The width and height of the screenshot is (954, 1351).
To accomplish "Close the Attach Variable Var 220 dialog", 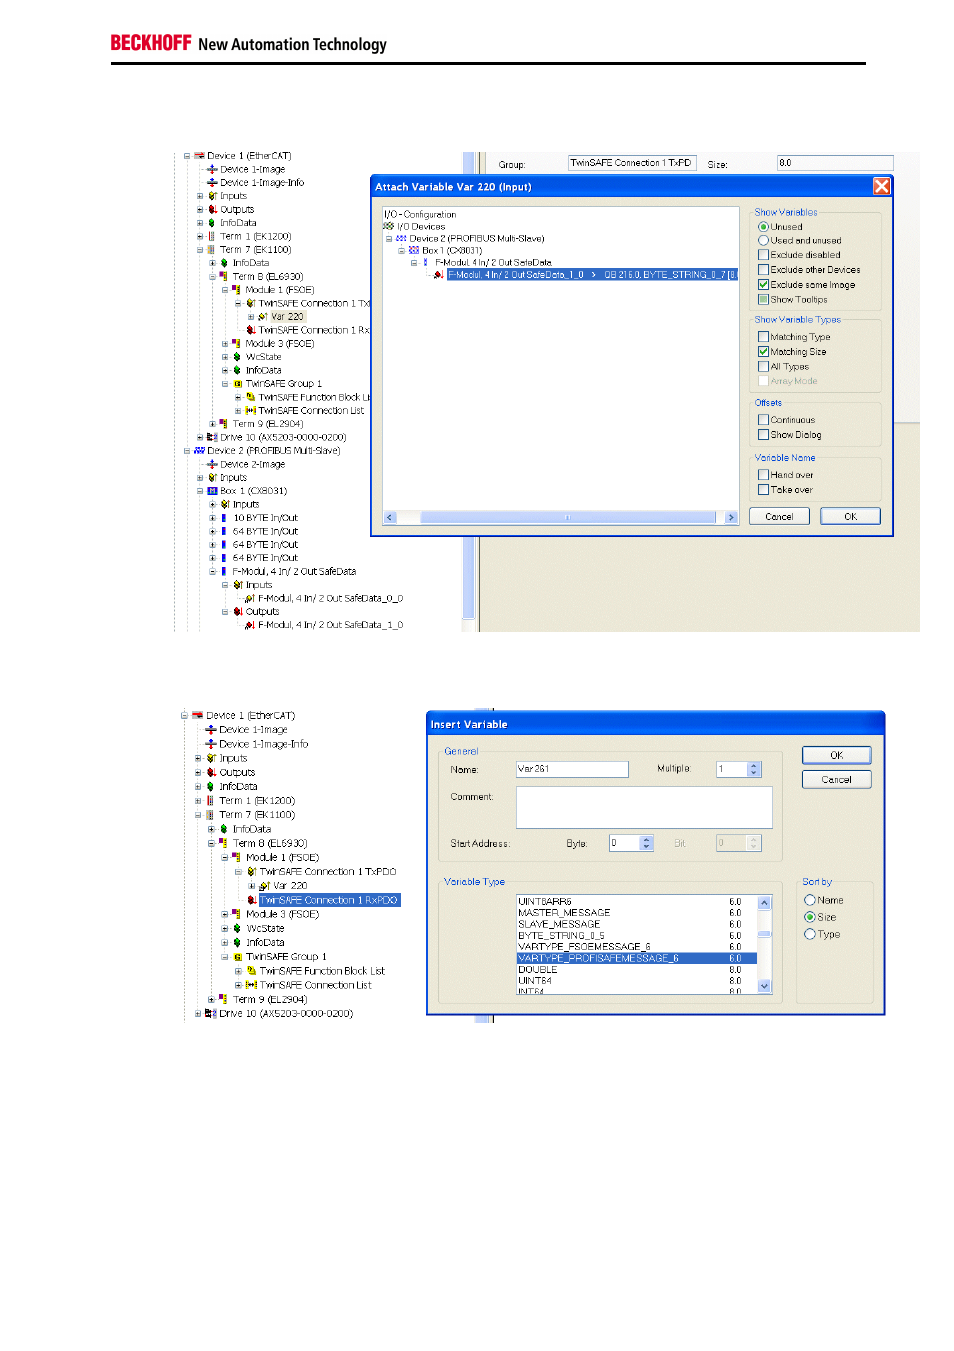I will pyautogui.click(x=881, y=186).
